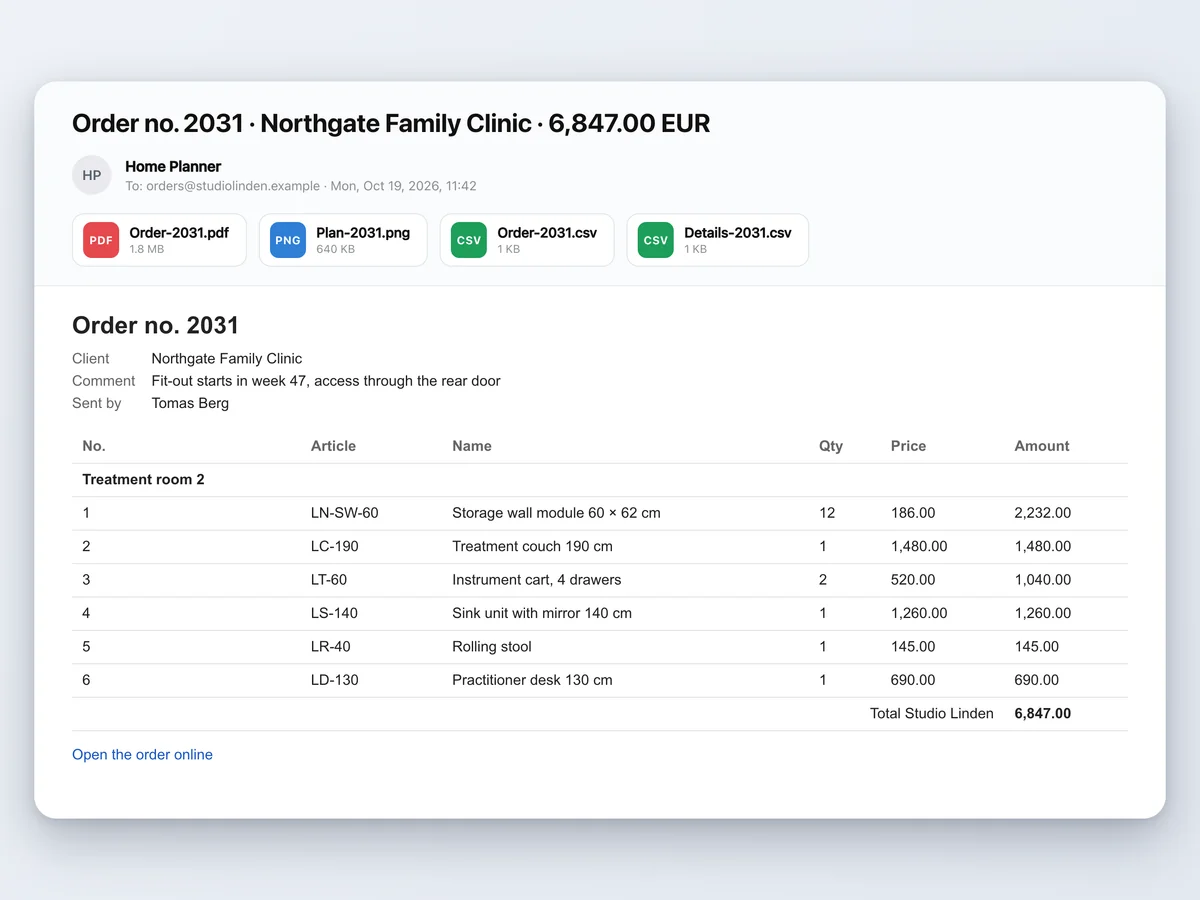Image resolution: width=1200 pixels, height=900 pixels.
Task: Click quantity 12 for storage wall module
Action: [x=827, y=513]
